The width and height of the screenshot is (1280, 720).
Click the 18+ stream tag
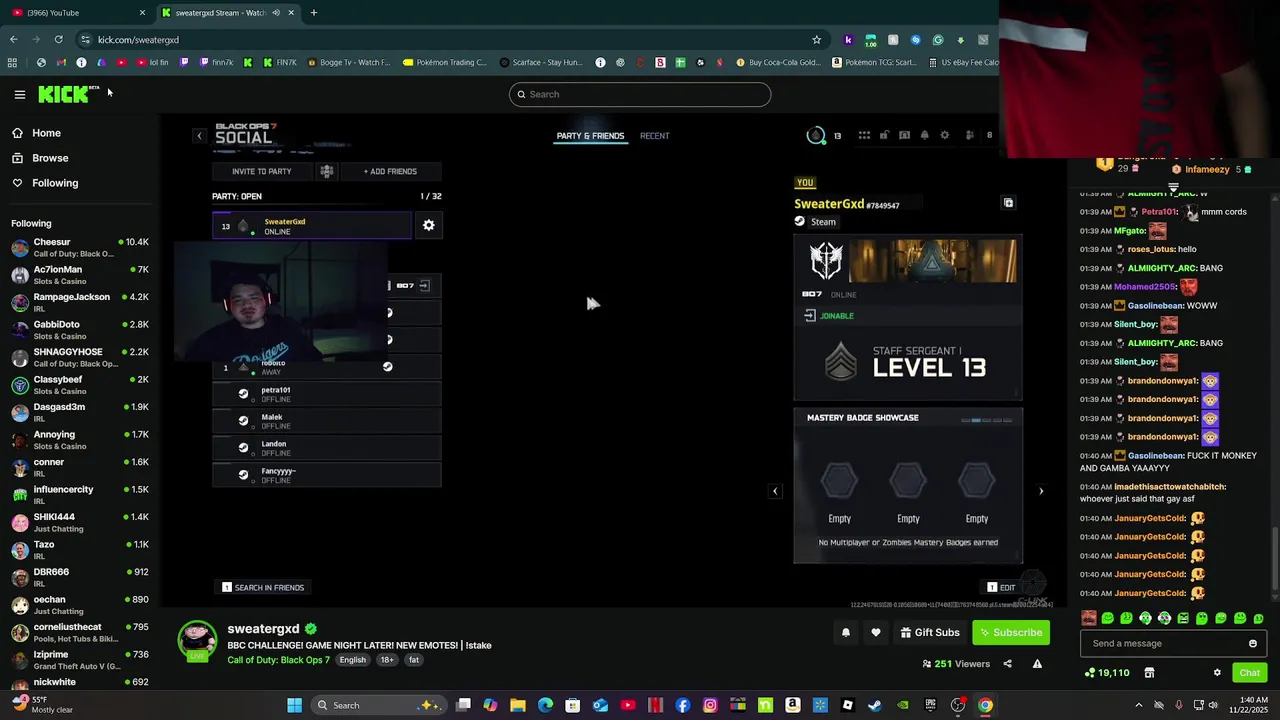(387, 660)
